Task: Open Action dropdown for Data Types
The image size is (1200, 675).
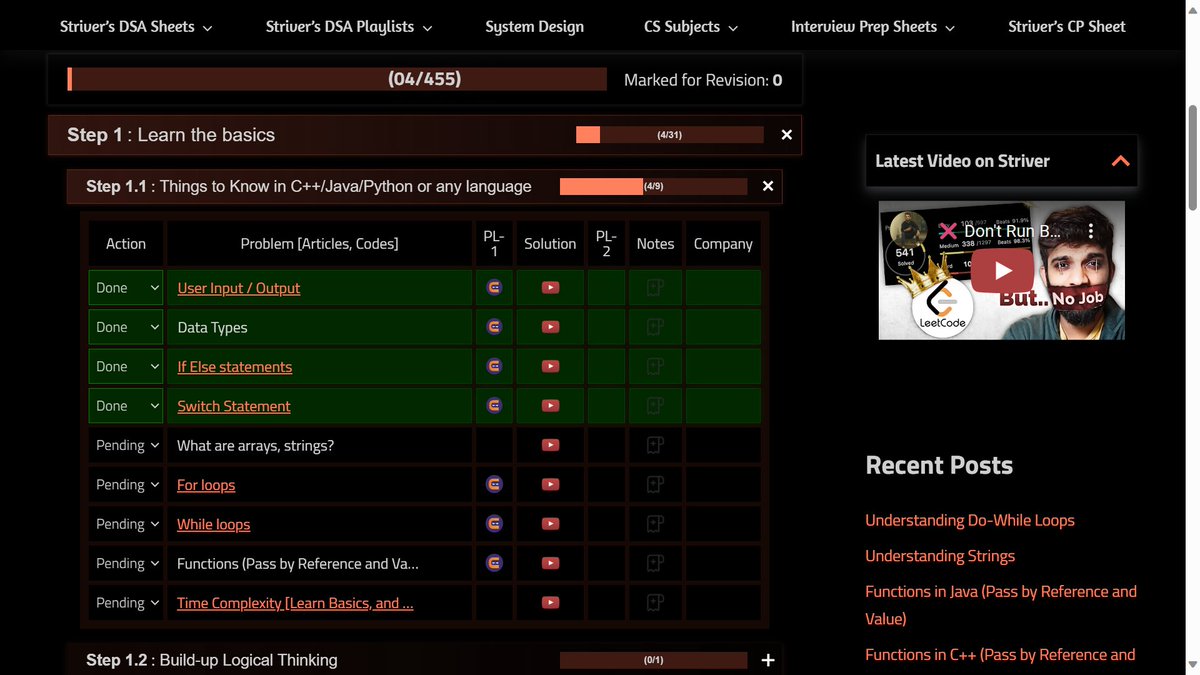Action: (126, 327)
